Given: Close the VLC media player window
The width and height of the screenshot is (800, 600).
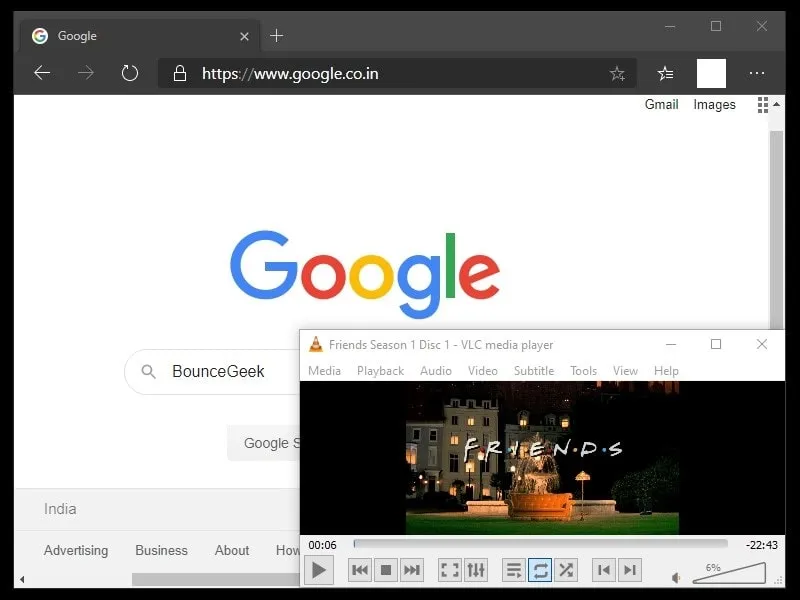Looking at the screenshot, I should click(x=761, y=344).
